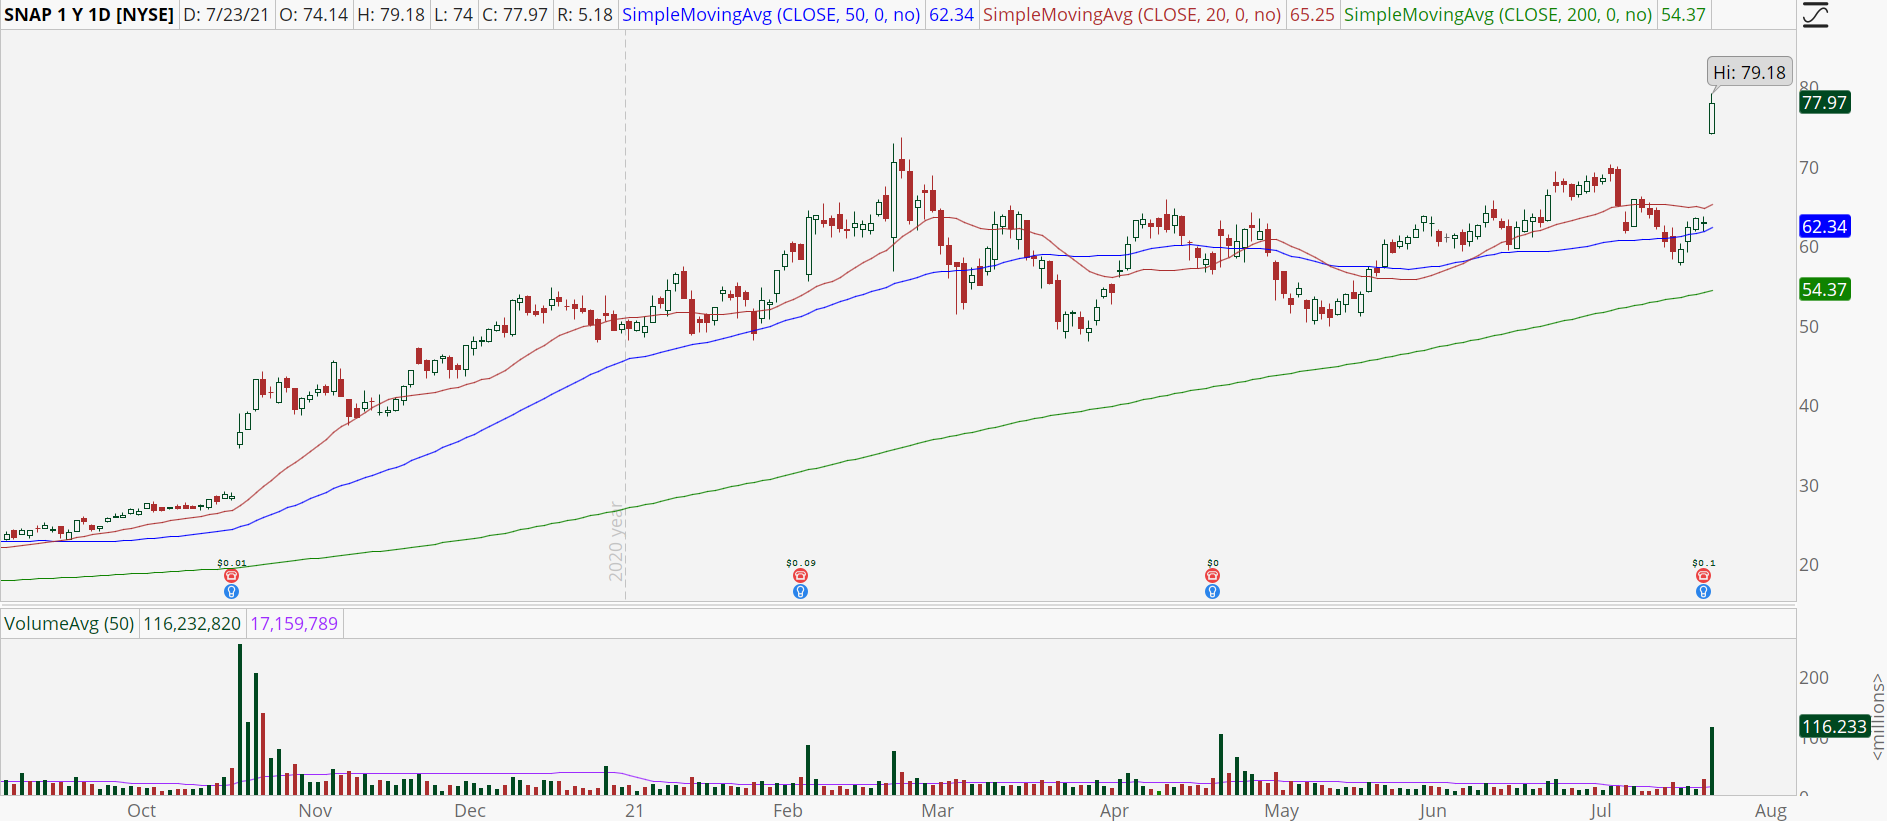The image size is (1887, 821).
Task: Click the $0.09 earnings estimate label
Action: (801, 563)
